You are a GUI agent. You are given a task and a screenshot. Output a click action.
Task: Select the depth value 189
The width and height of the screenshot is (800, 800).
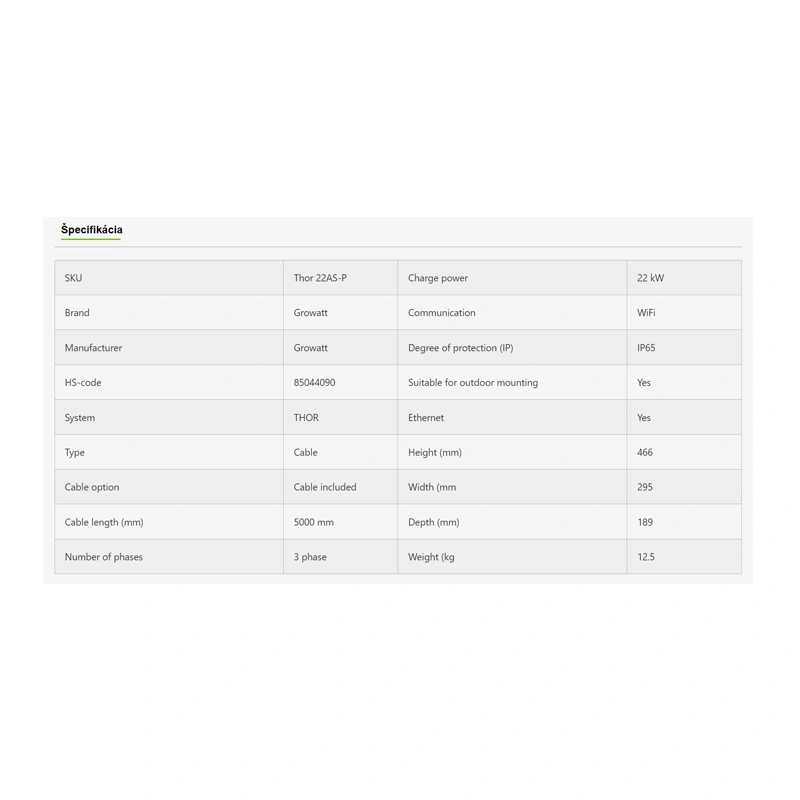[x=645, y=522]
